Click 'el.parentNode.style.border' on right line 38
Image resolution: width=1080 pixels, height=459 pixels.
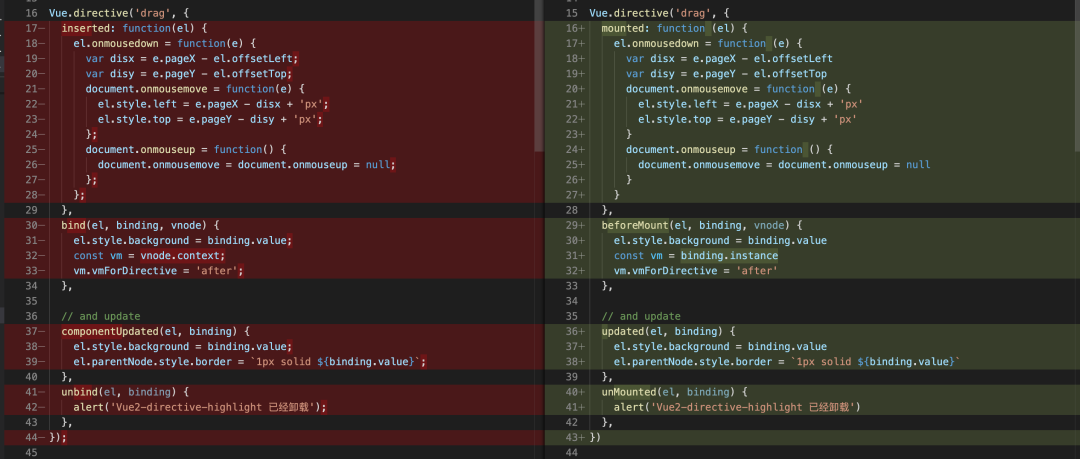click(x=693, y=362)
